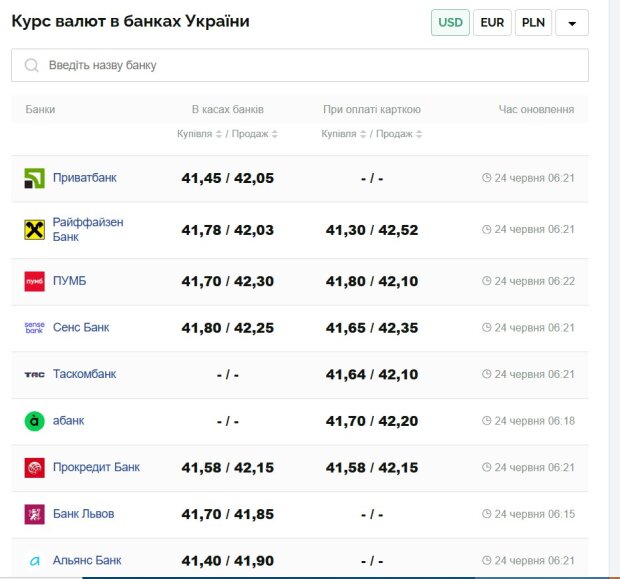Click the green abank logo icon
The width and height of the screenshot is (620, 579).
(34, 421)
